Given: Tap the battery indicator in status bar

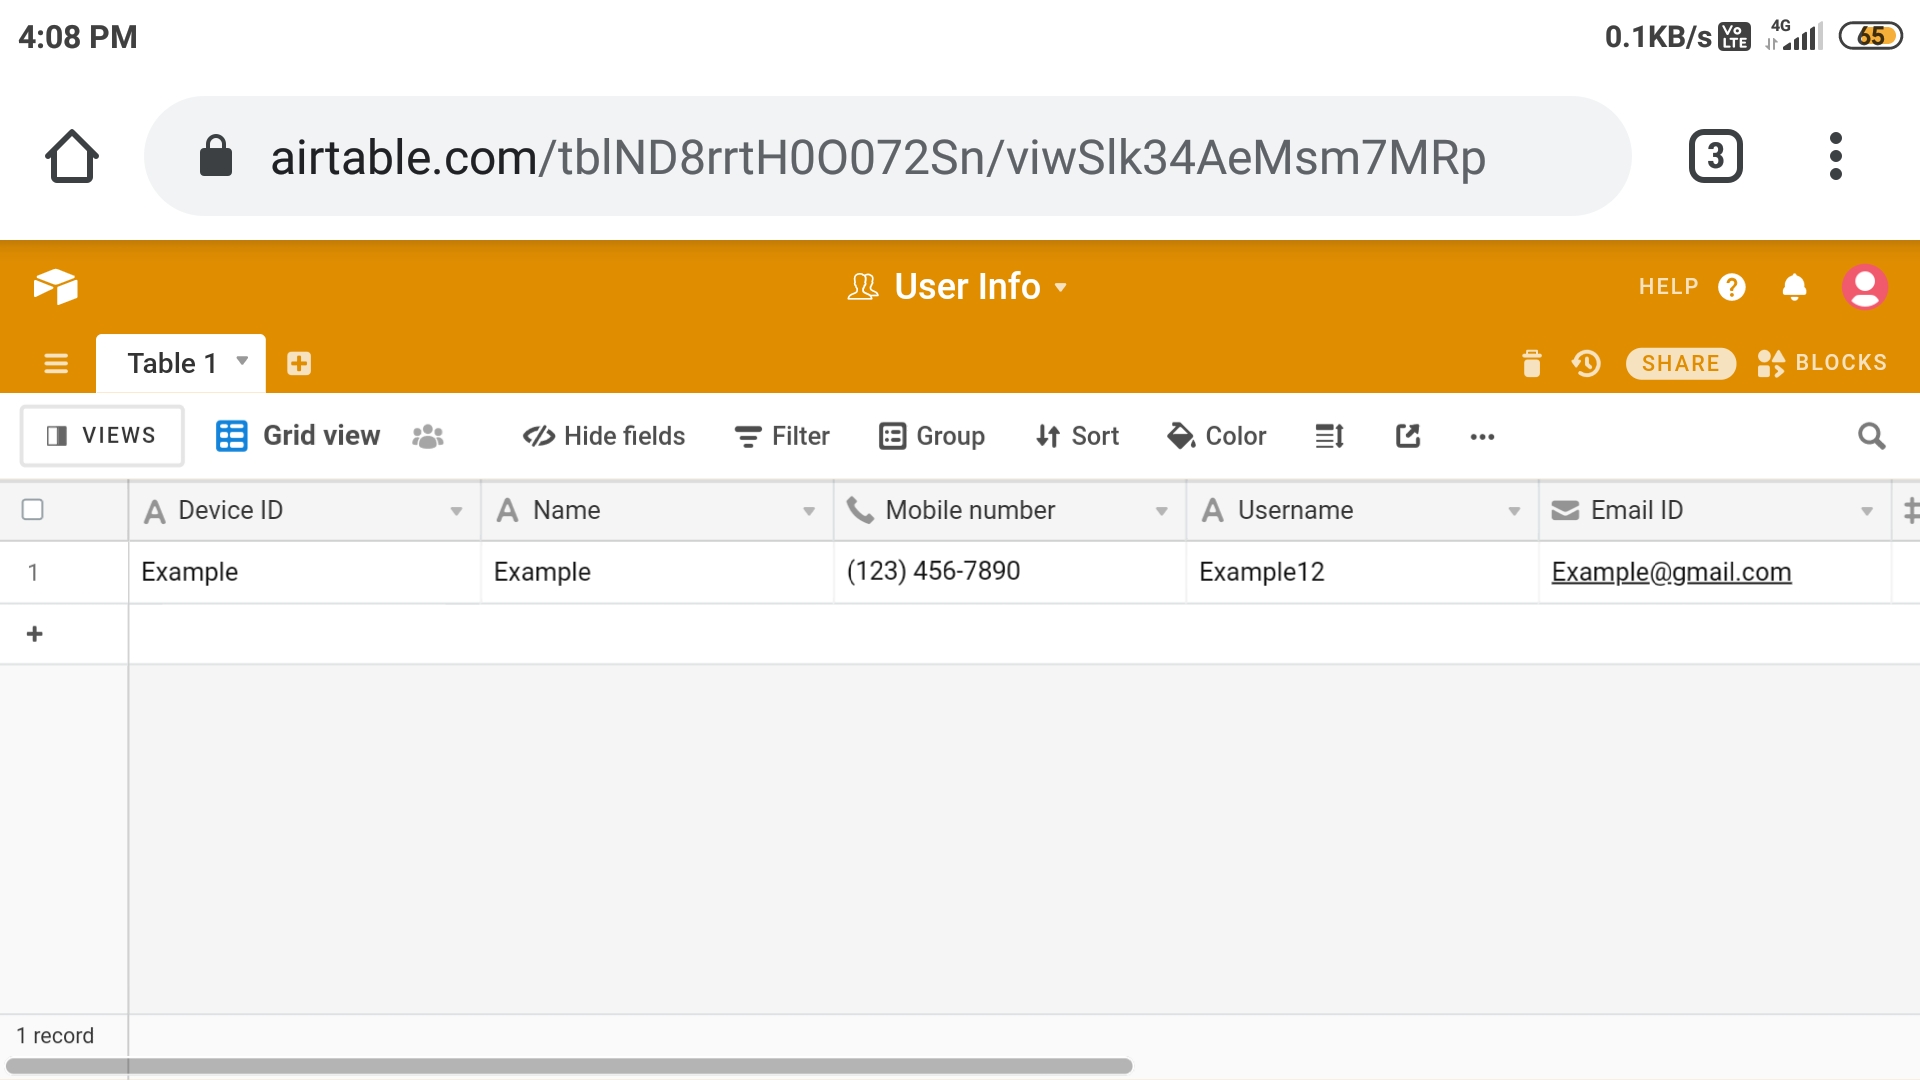Looking at the screenshot, I should 1870,37.
